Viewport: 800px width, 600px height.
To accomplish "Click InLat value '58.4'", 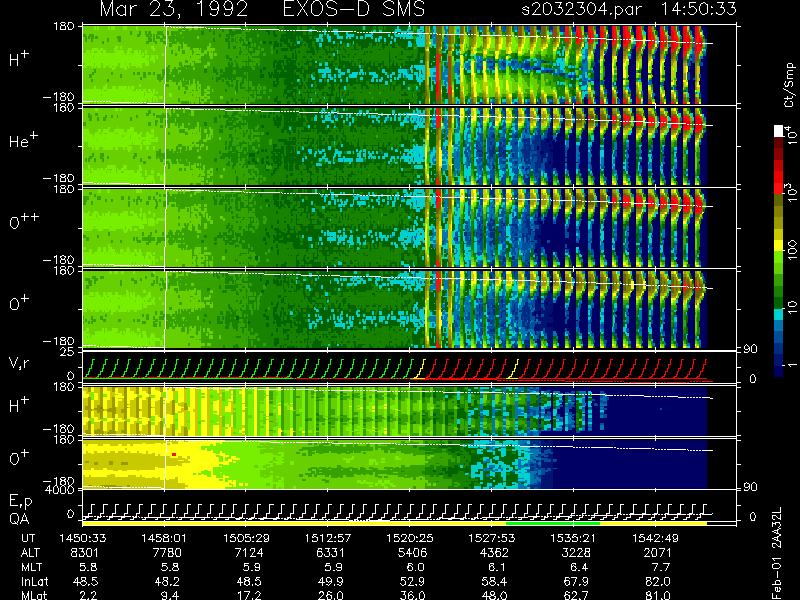I will pyautogui.click(x=494, y=582).
